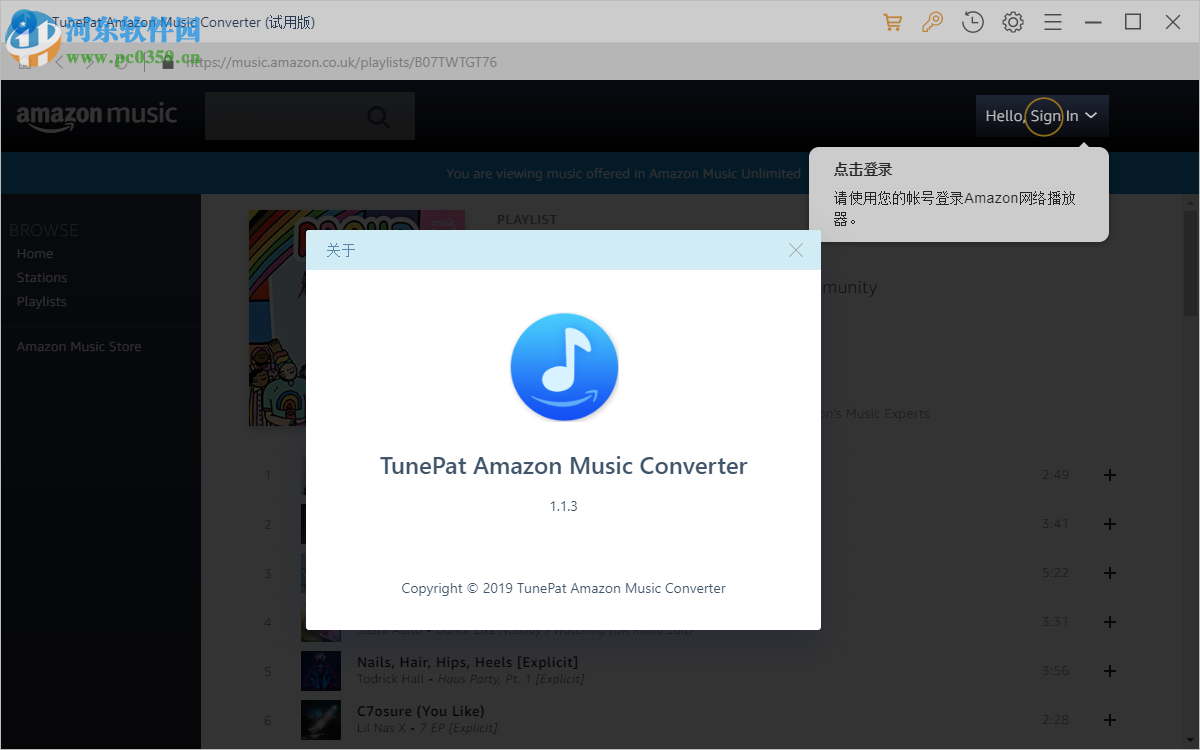Open the hamburger menu icon

[1052, 21]
